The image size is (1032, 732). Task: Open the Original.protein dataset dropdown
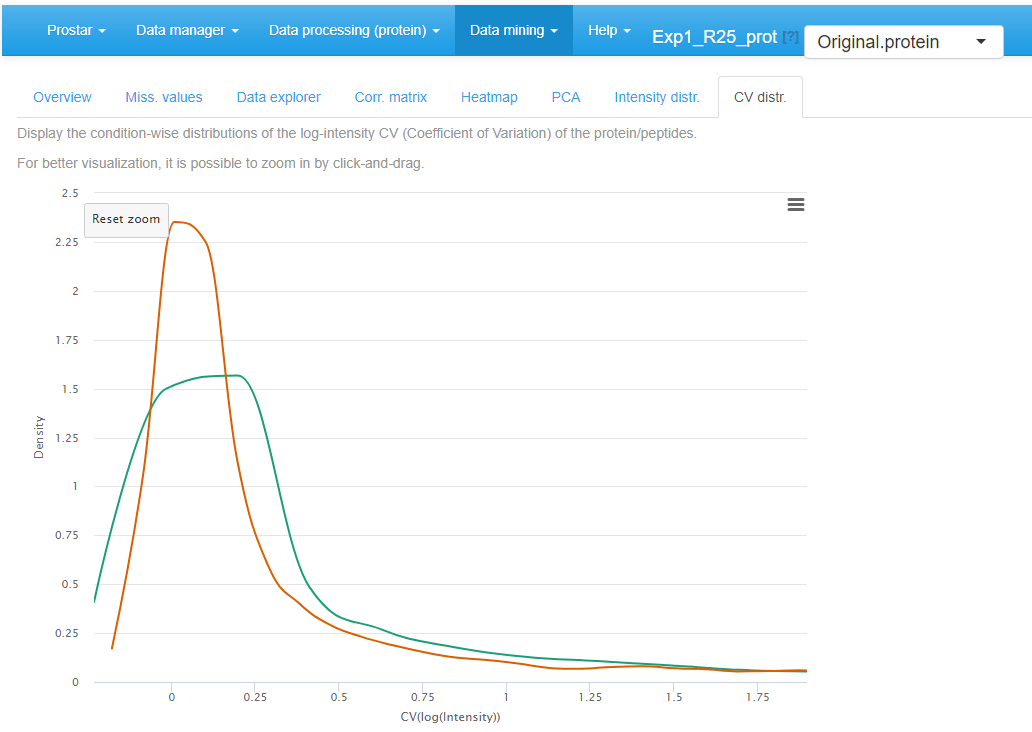(x=902, y=42)
